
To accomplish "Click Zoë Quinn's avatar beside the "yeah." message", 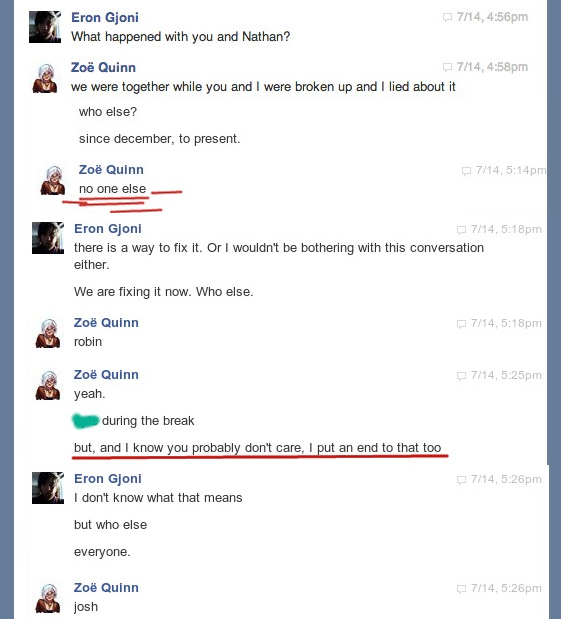I will pyautogui.click(x=48, y=385).
